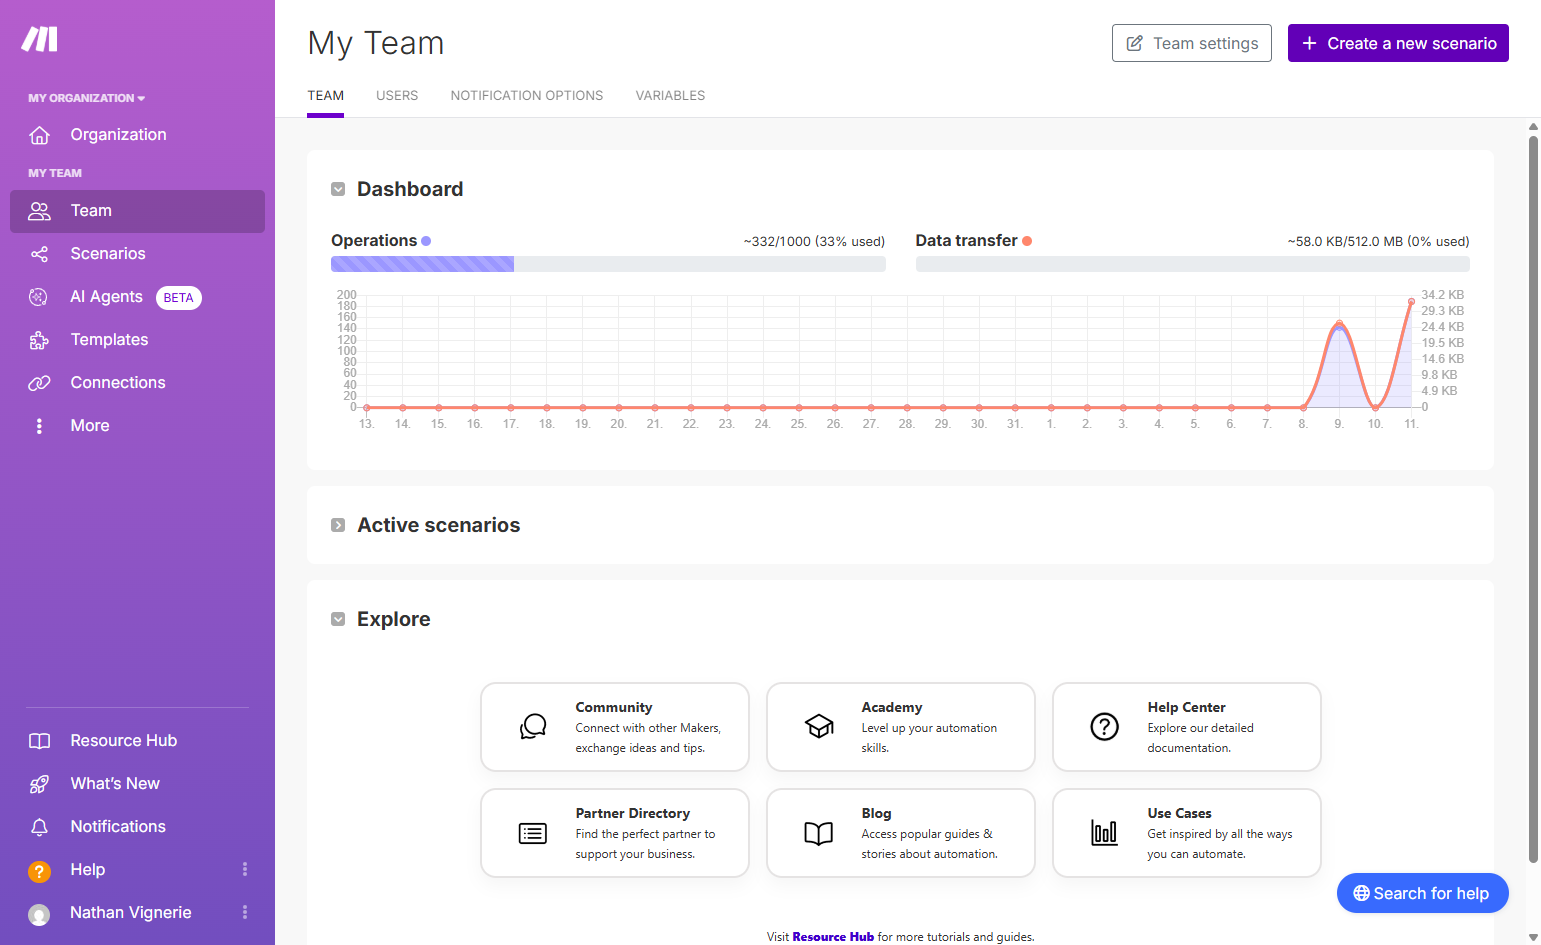Click the Connections link icon
The width and height of the screenshot is (1541, 945).
coord(39,383)
